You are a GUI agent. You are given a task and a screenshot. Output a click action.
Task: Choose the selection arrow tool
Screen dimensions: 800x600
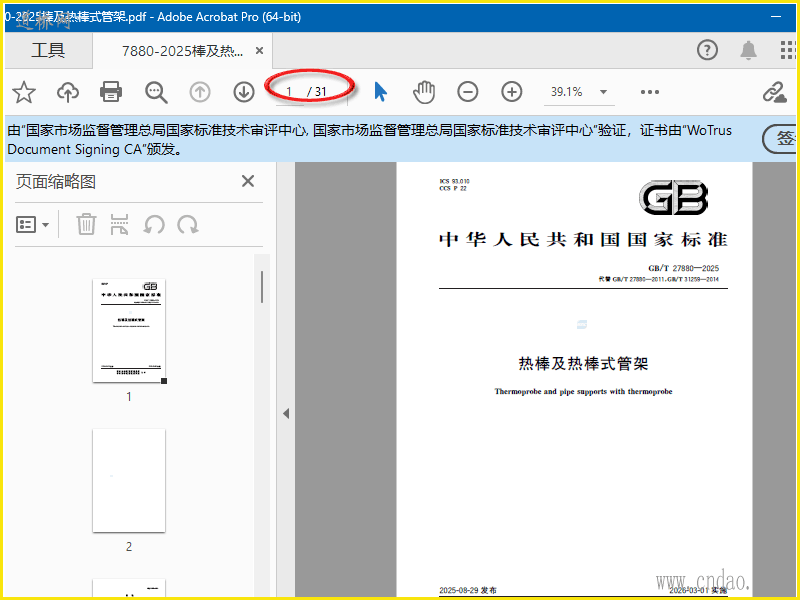pyautogui.click(x=380, y=92)
